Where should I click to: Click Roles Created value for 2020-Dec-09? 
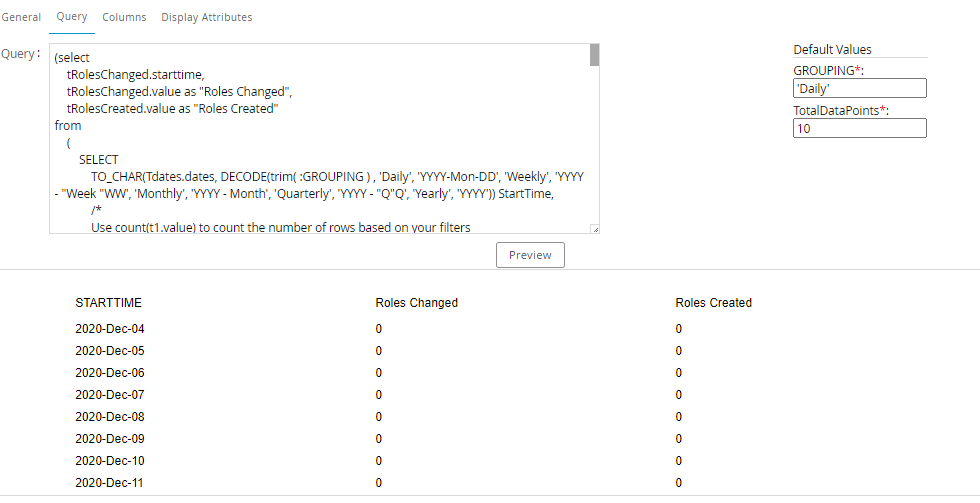pyautogui.click(x=679, y=439)
